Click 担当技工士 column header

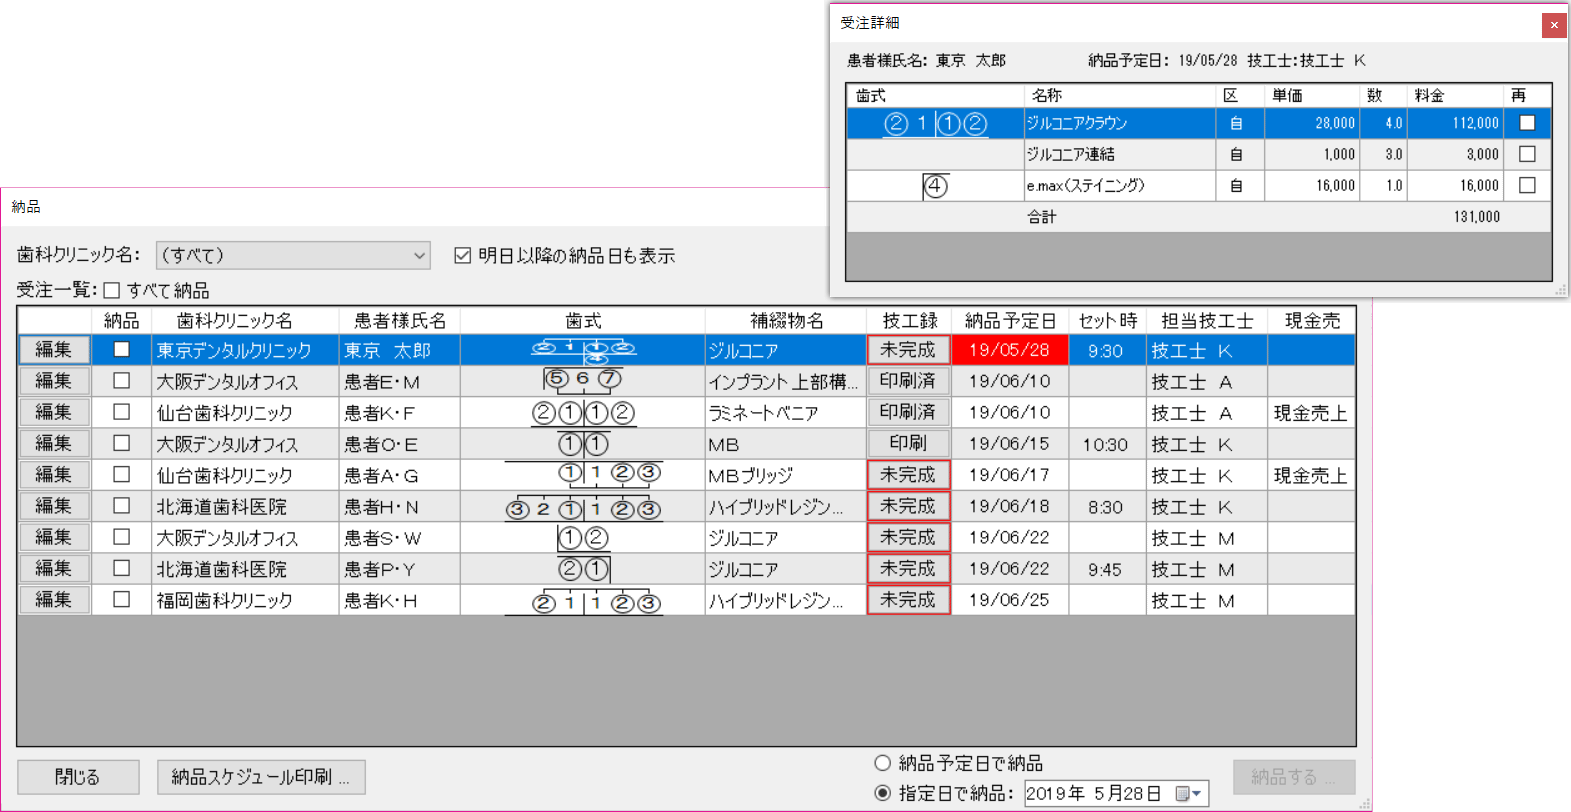(x=1206, y=321)
